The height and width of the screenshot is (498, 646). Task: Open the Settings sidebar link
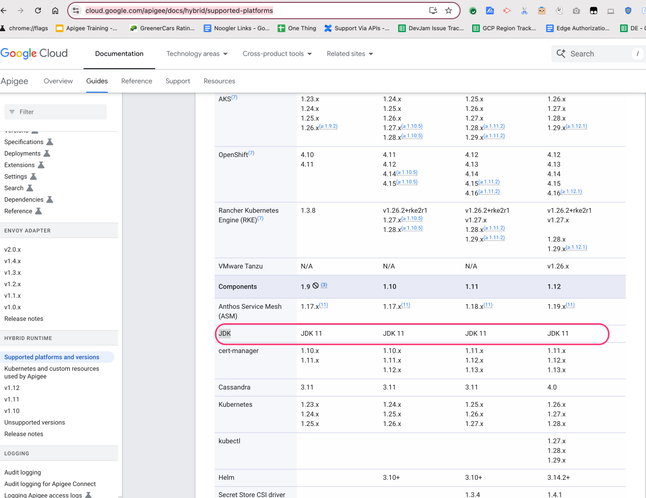[x=16, y=176]
